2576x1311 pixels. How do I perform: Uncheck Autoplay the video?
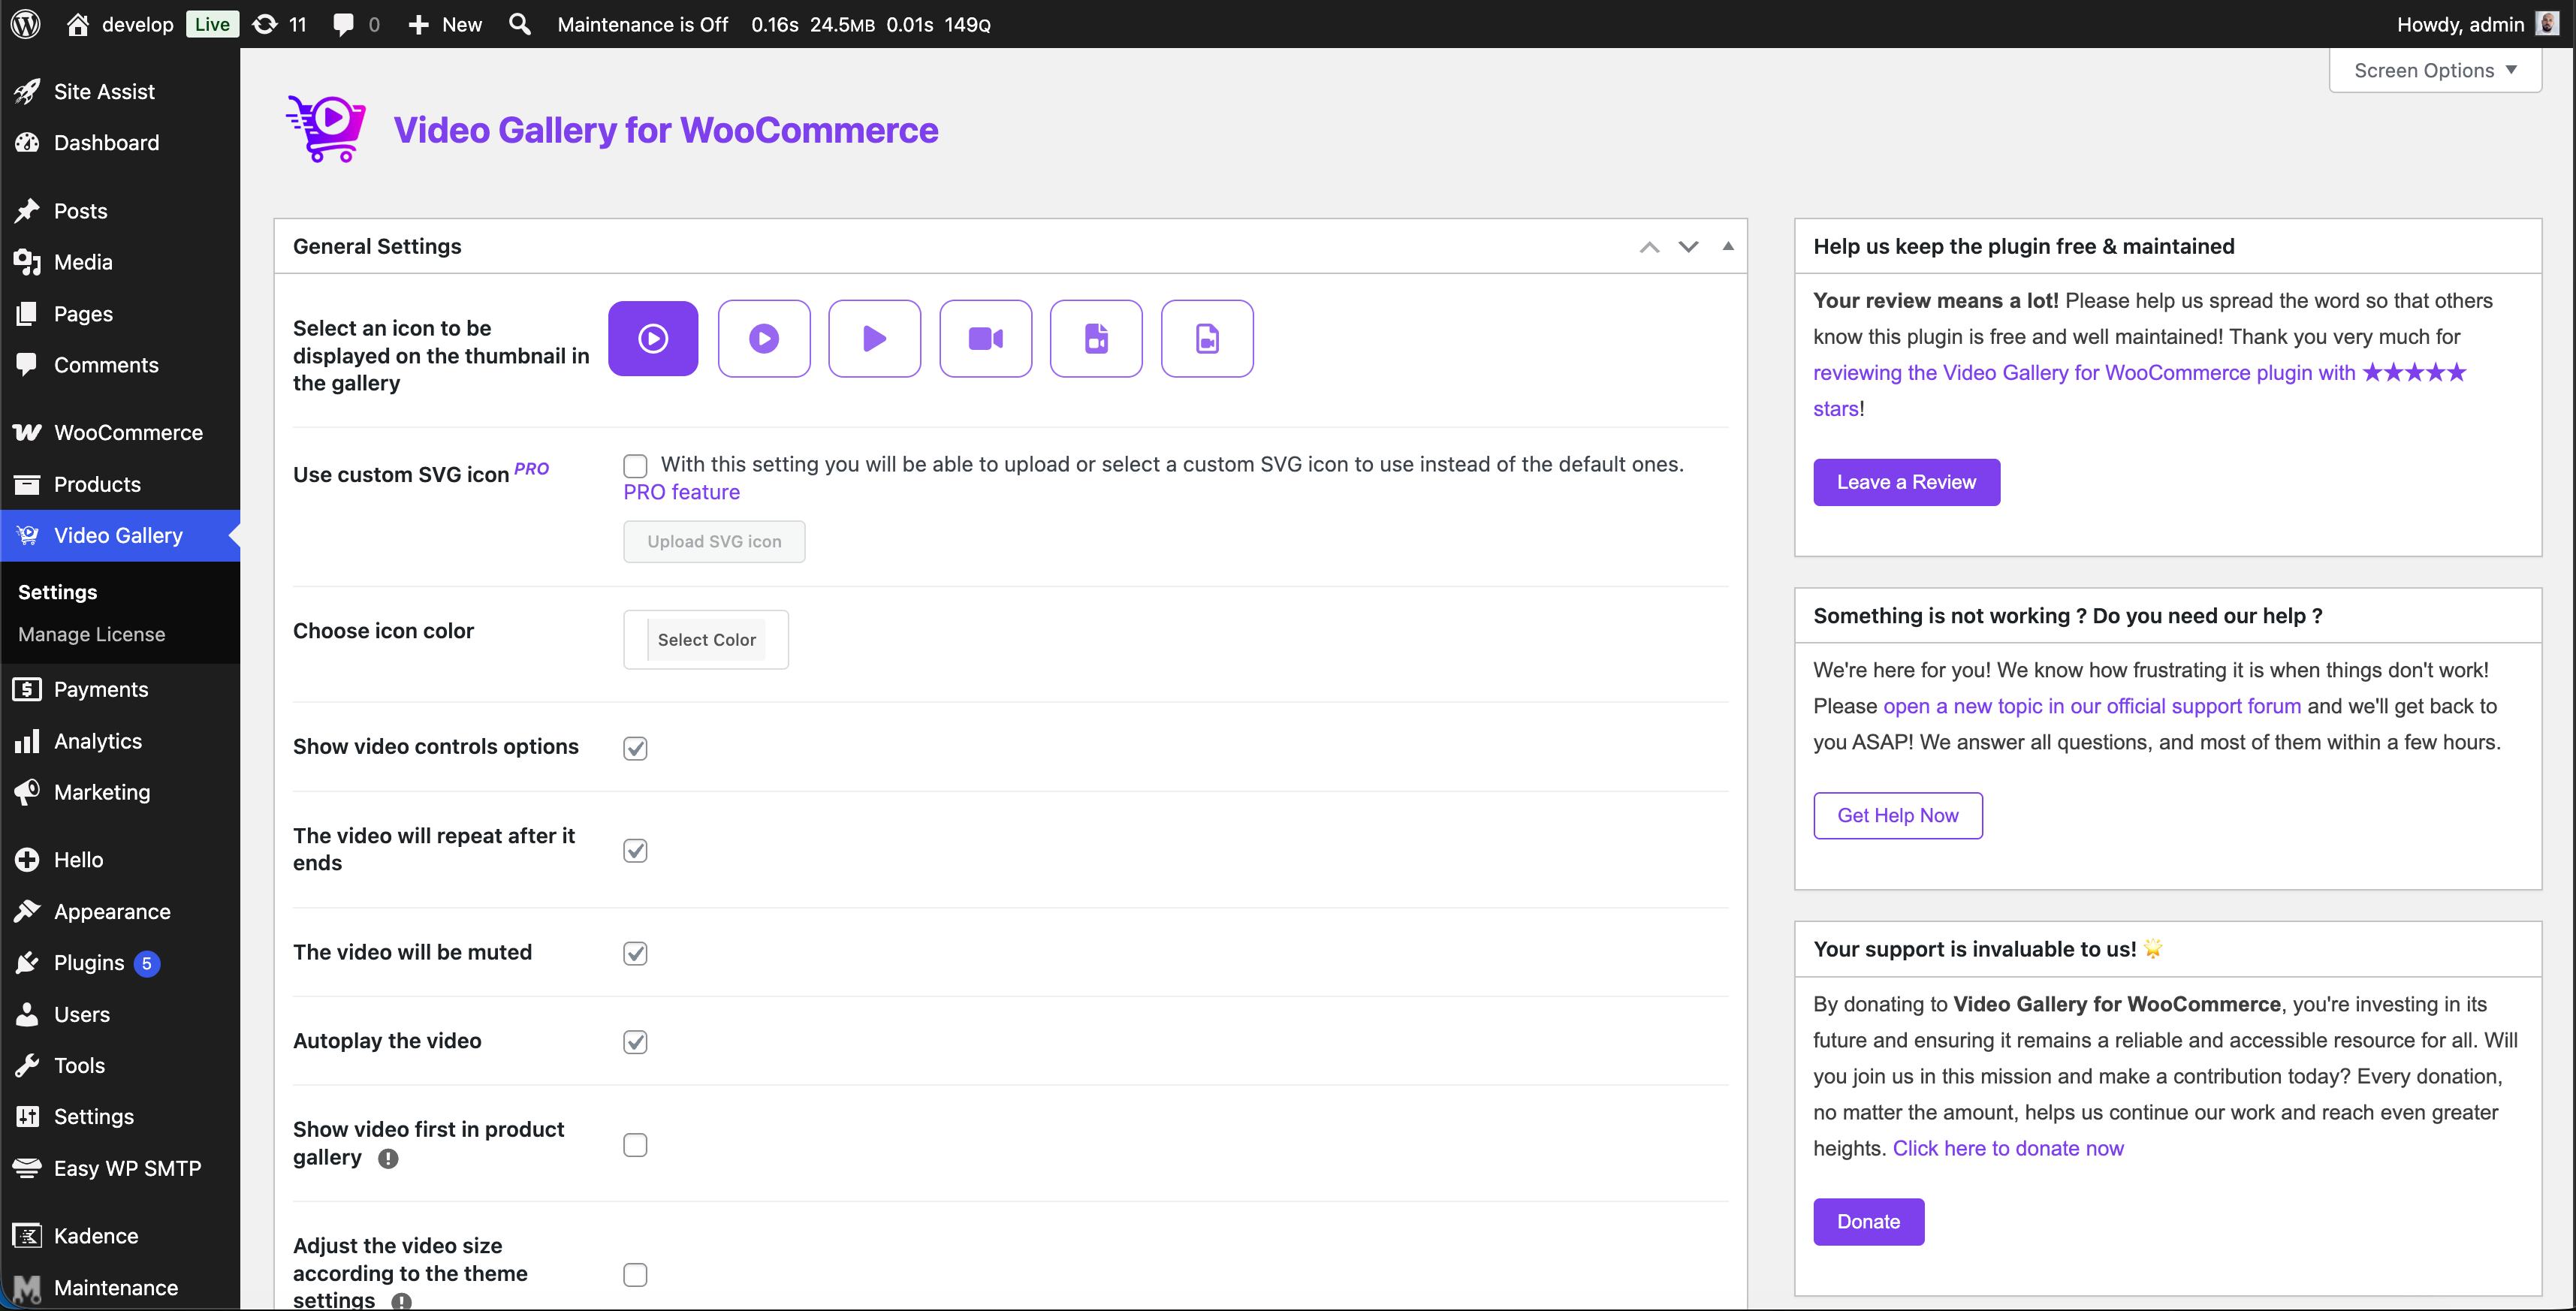click(635, 1042)
